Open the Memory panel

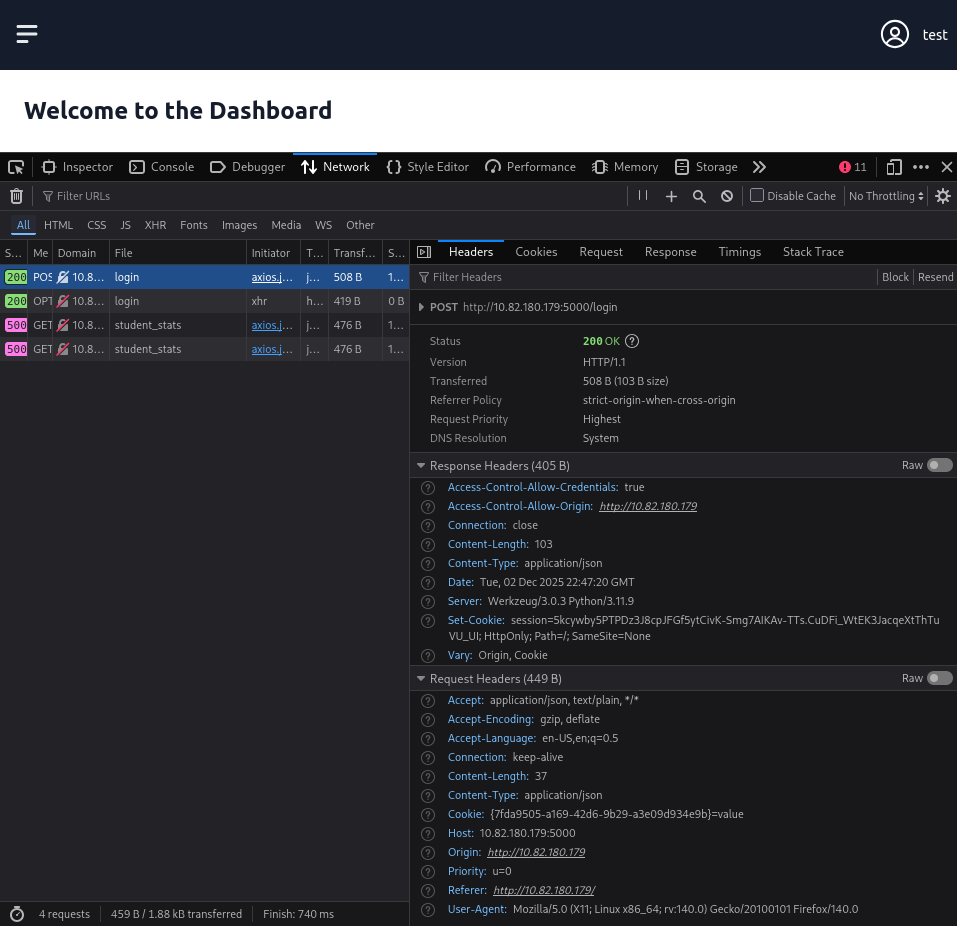(626, 167)
